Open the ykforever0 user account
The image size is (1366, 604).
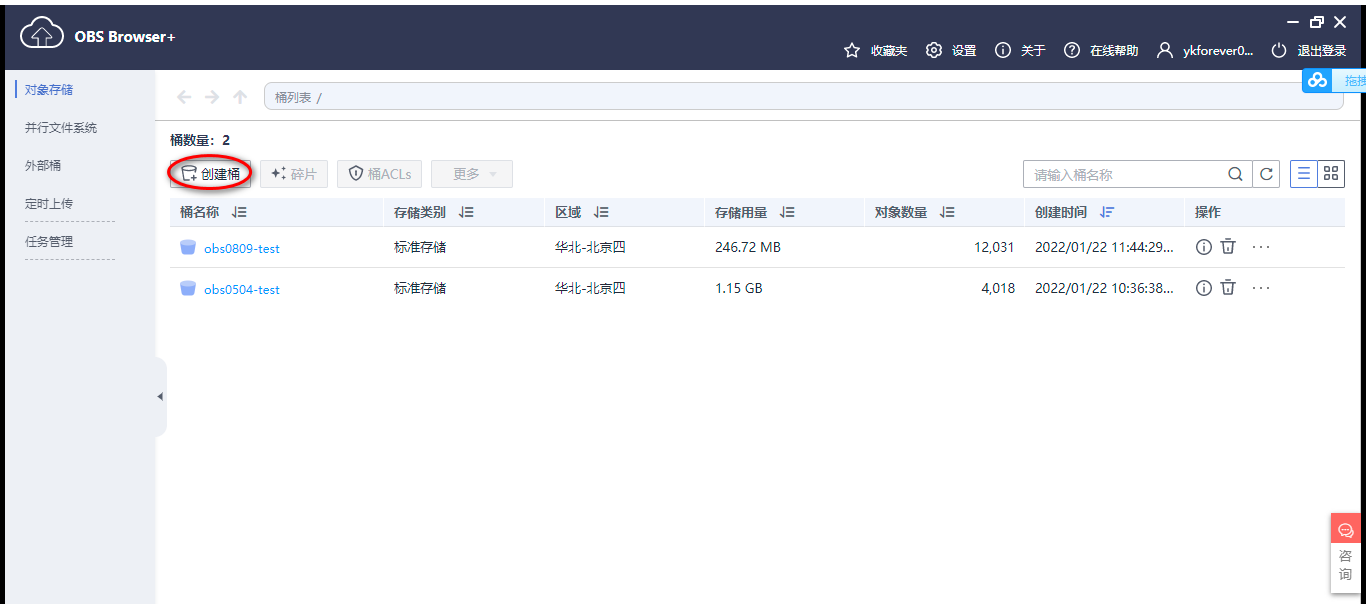click(1205, 50)
